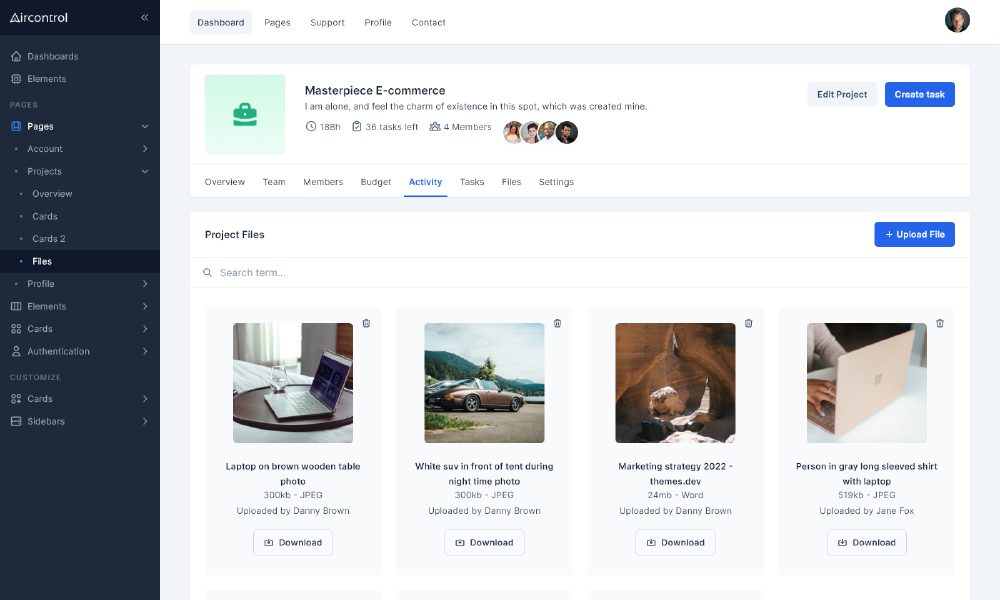
Task: Switch to the Budget tab
Action: coord(376,182)
